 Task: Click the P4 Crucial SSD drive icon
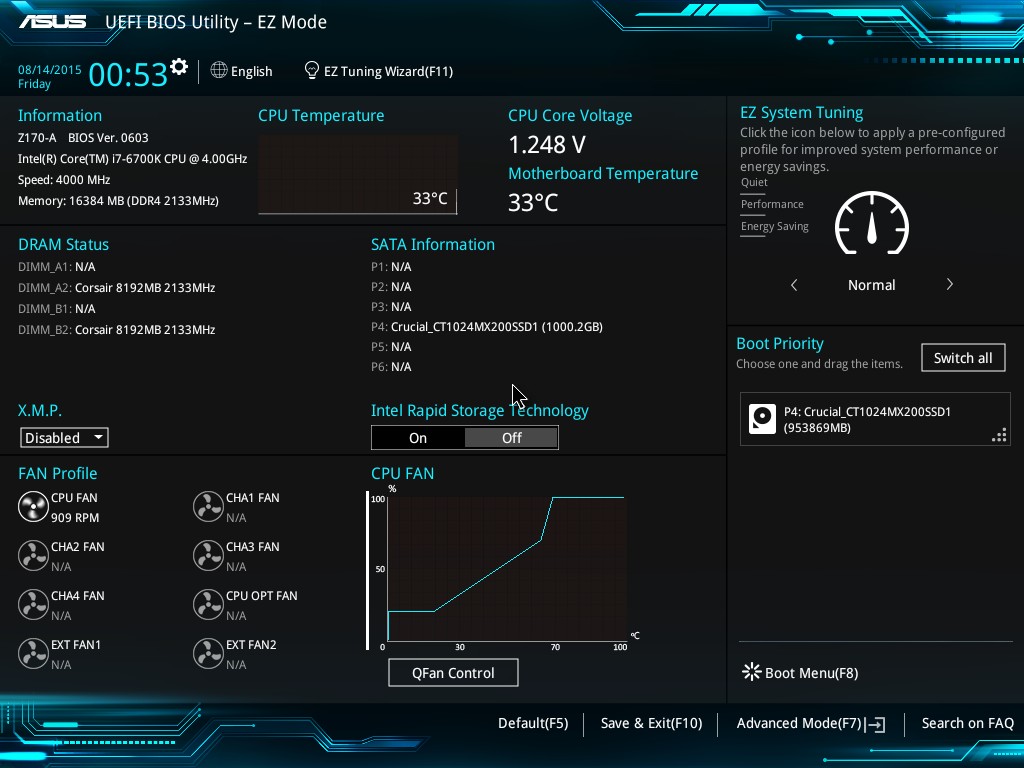[x=762, y=418]
